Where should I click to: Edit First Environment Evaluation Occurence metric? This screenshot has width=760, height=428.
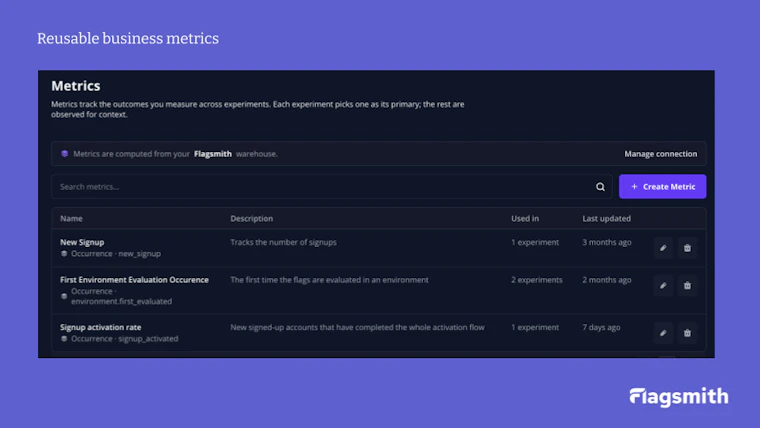[x=663, y=286]
